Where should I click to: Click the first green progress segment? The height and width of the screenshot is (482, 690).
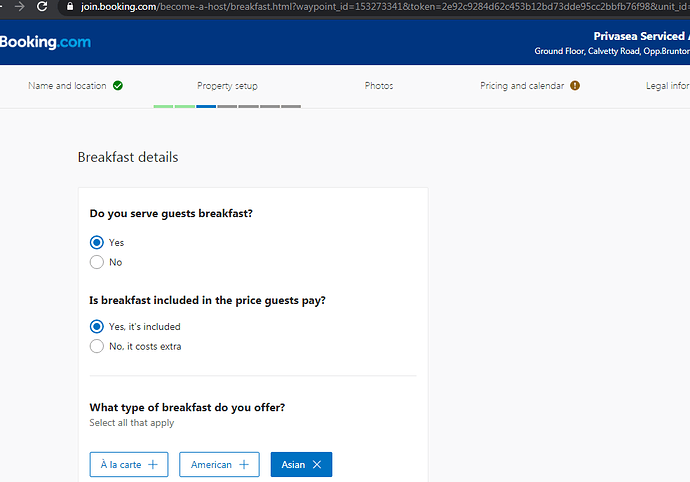click(163, 106)
